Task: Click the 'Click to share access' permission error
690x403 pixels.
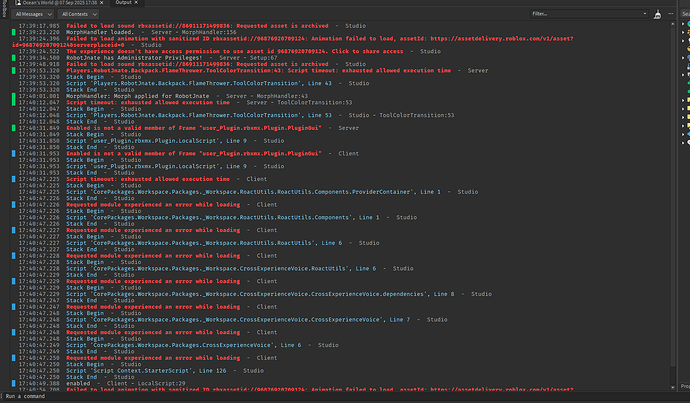Action: click(x=235, y=51)
